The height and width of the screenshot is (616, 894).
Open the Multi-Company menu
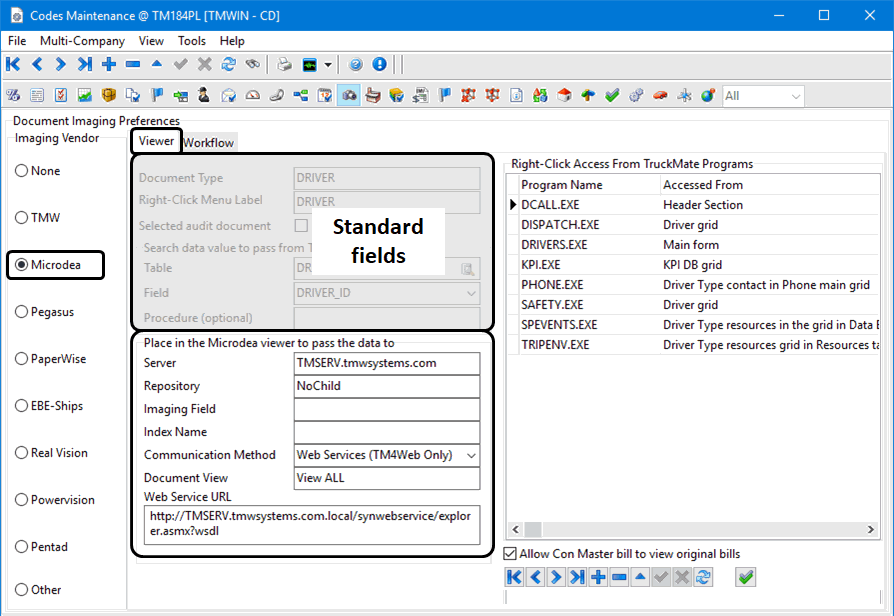click(x=82, y=41)
